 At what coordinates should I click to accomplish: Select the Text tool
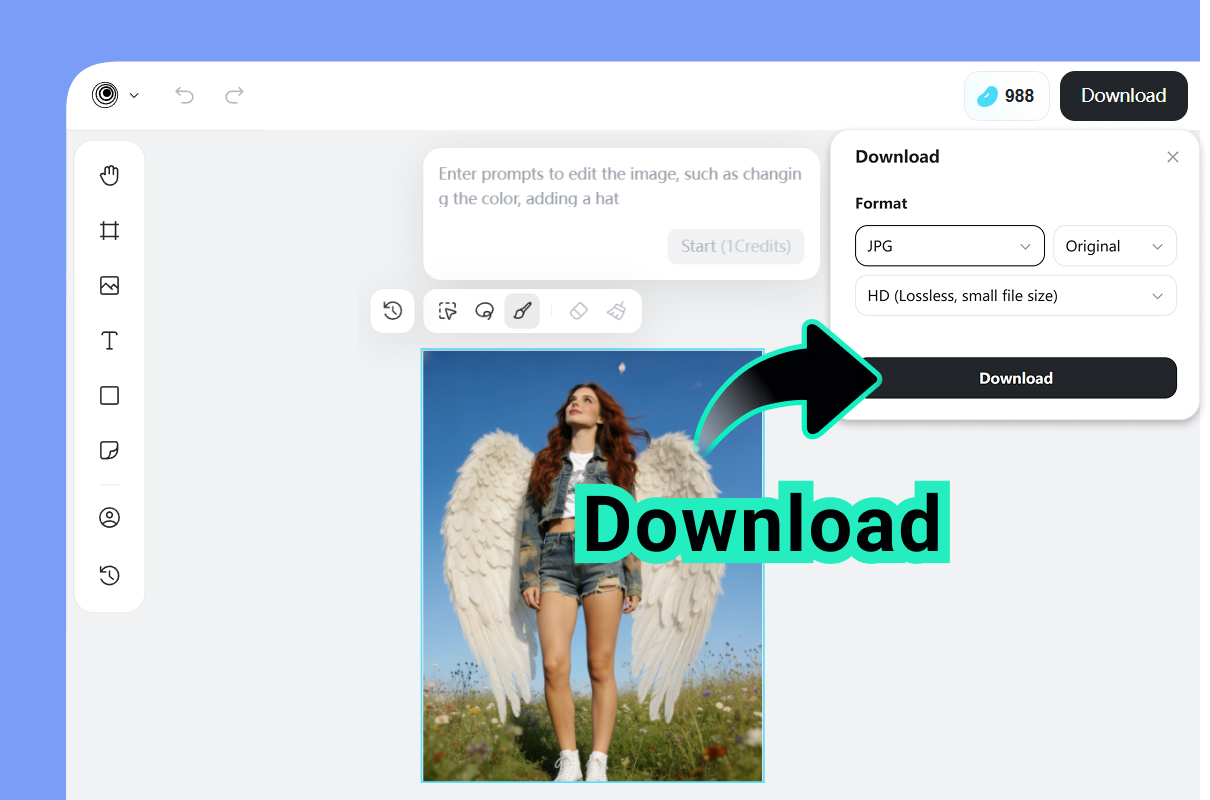coord(109,340)
